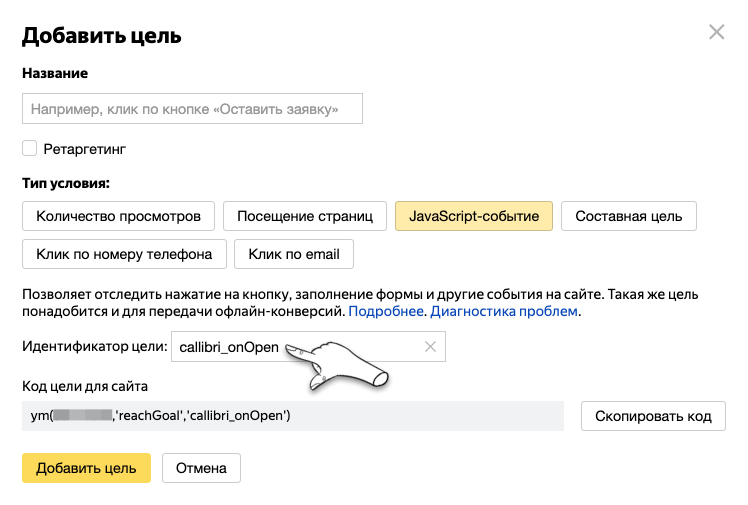Click the Идентификатор цели label

tap(94, 347)
